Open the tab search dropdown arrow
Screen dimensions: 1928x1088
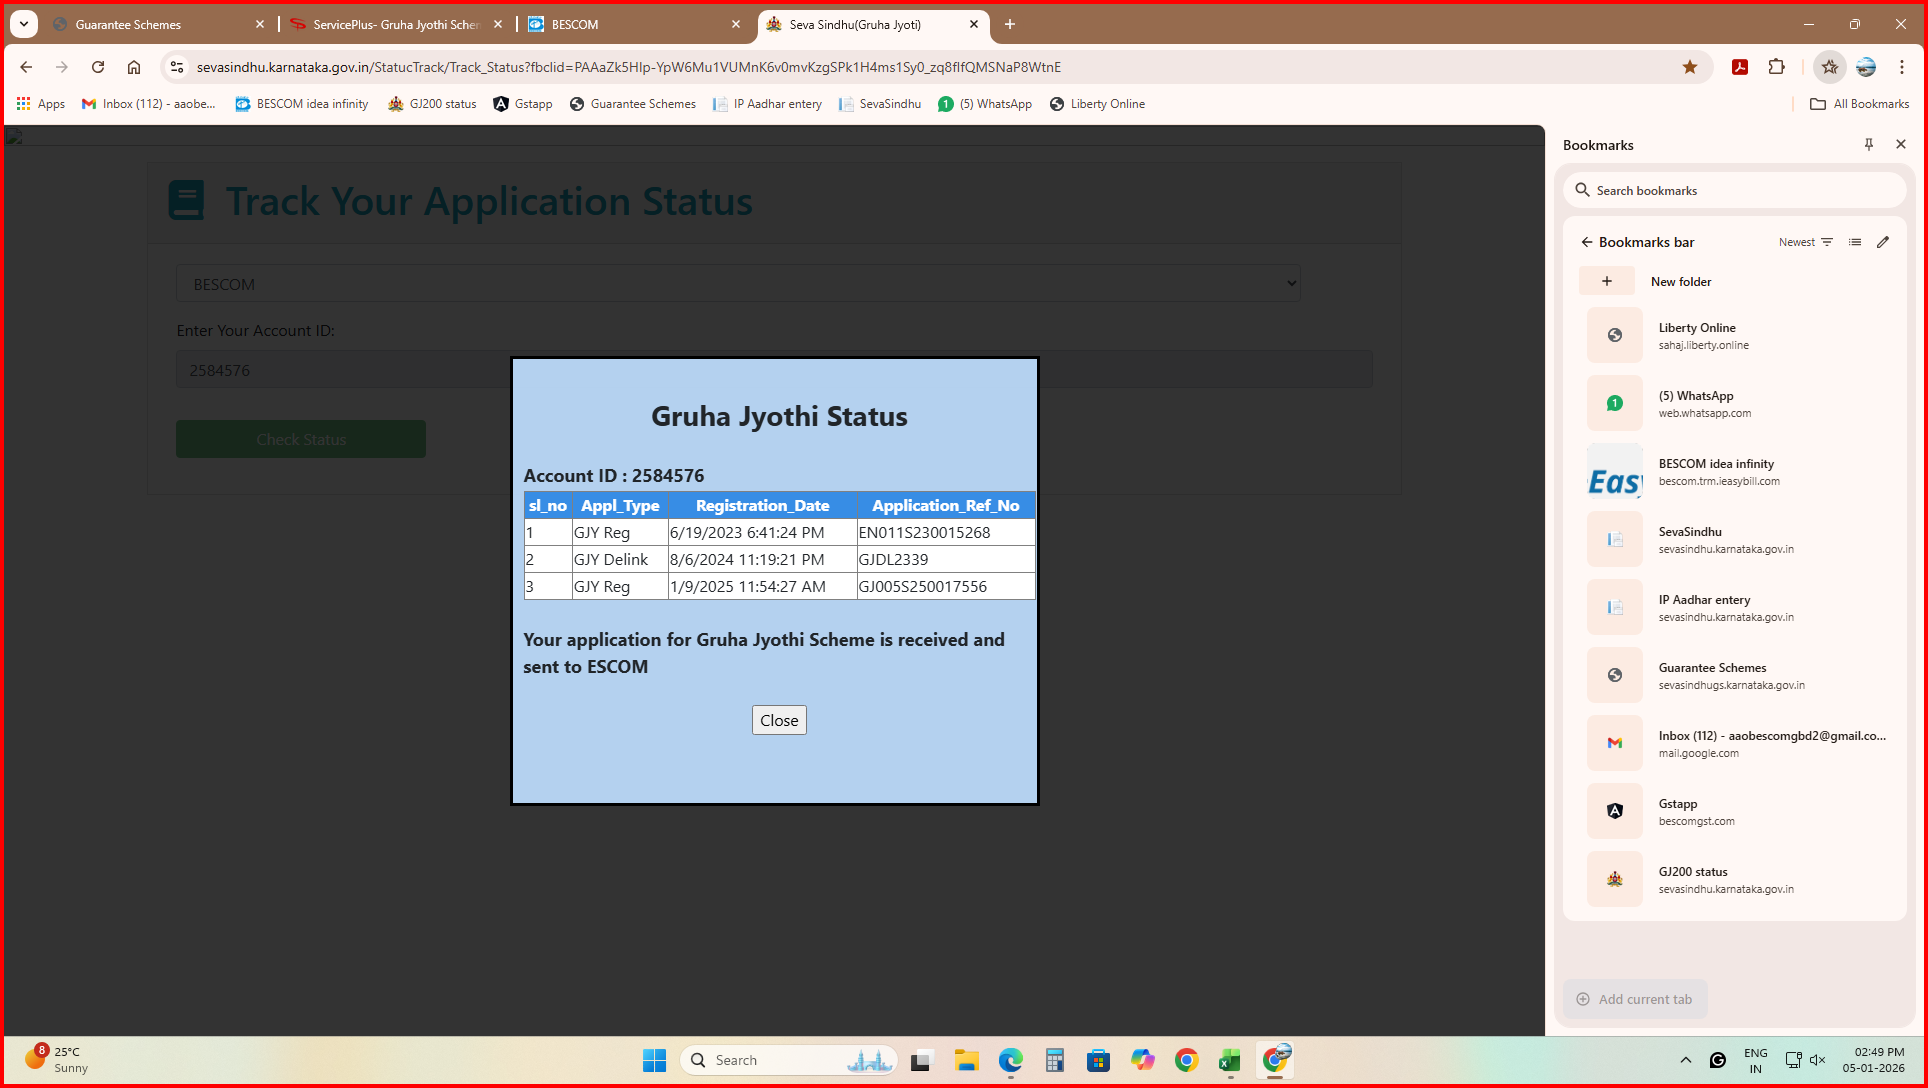(24, 24)
